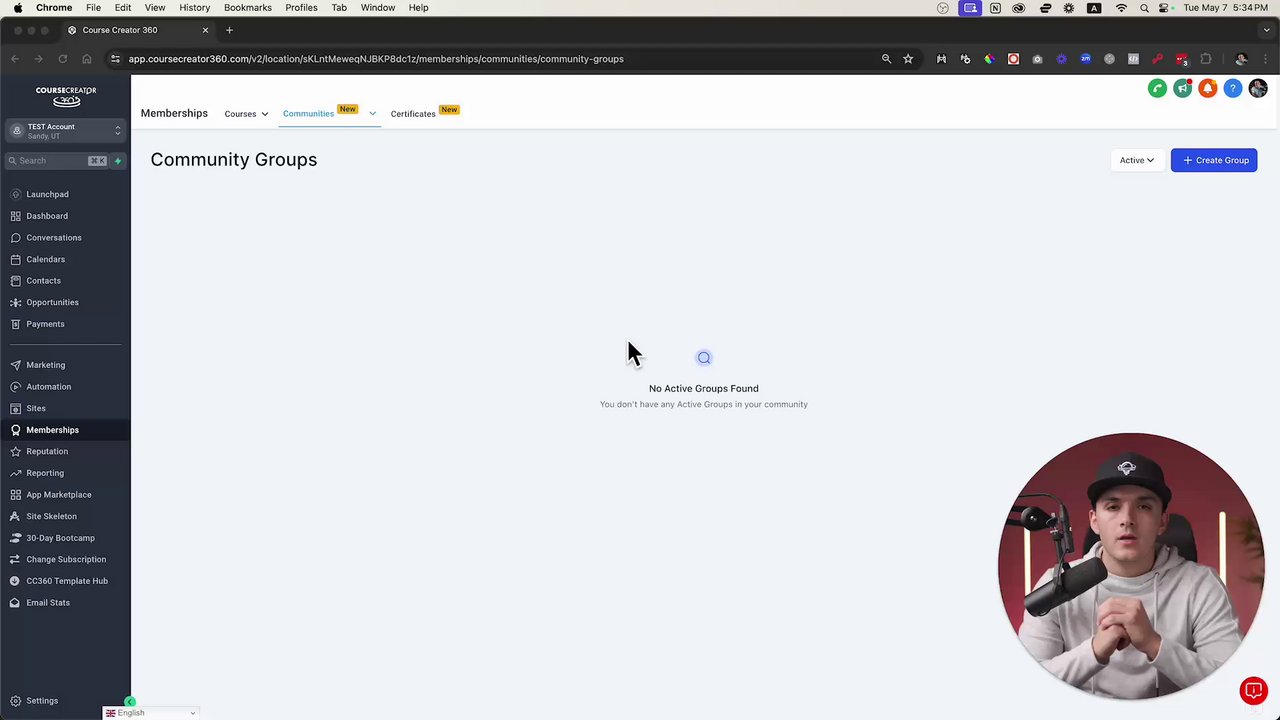Image resolution: width=1280 pixels, height=720 pixels.
Task: Click the green quick-action lightning icon
Action: [x=117, y=161]
